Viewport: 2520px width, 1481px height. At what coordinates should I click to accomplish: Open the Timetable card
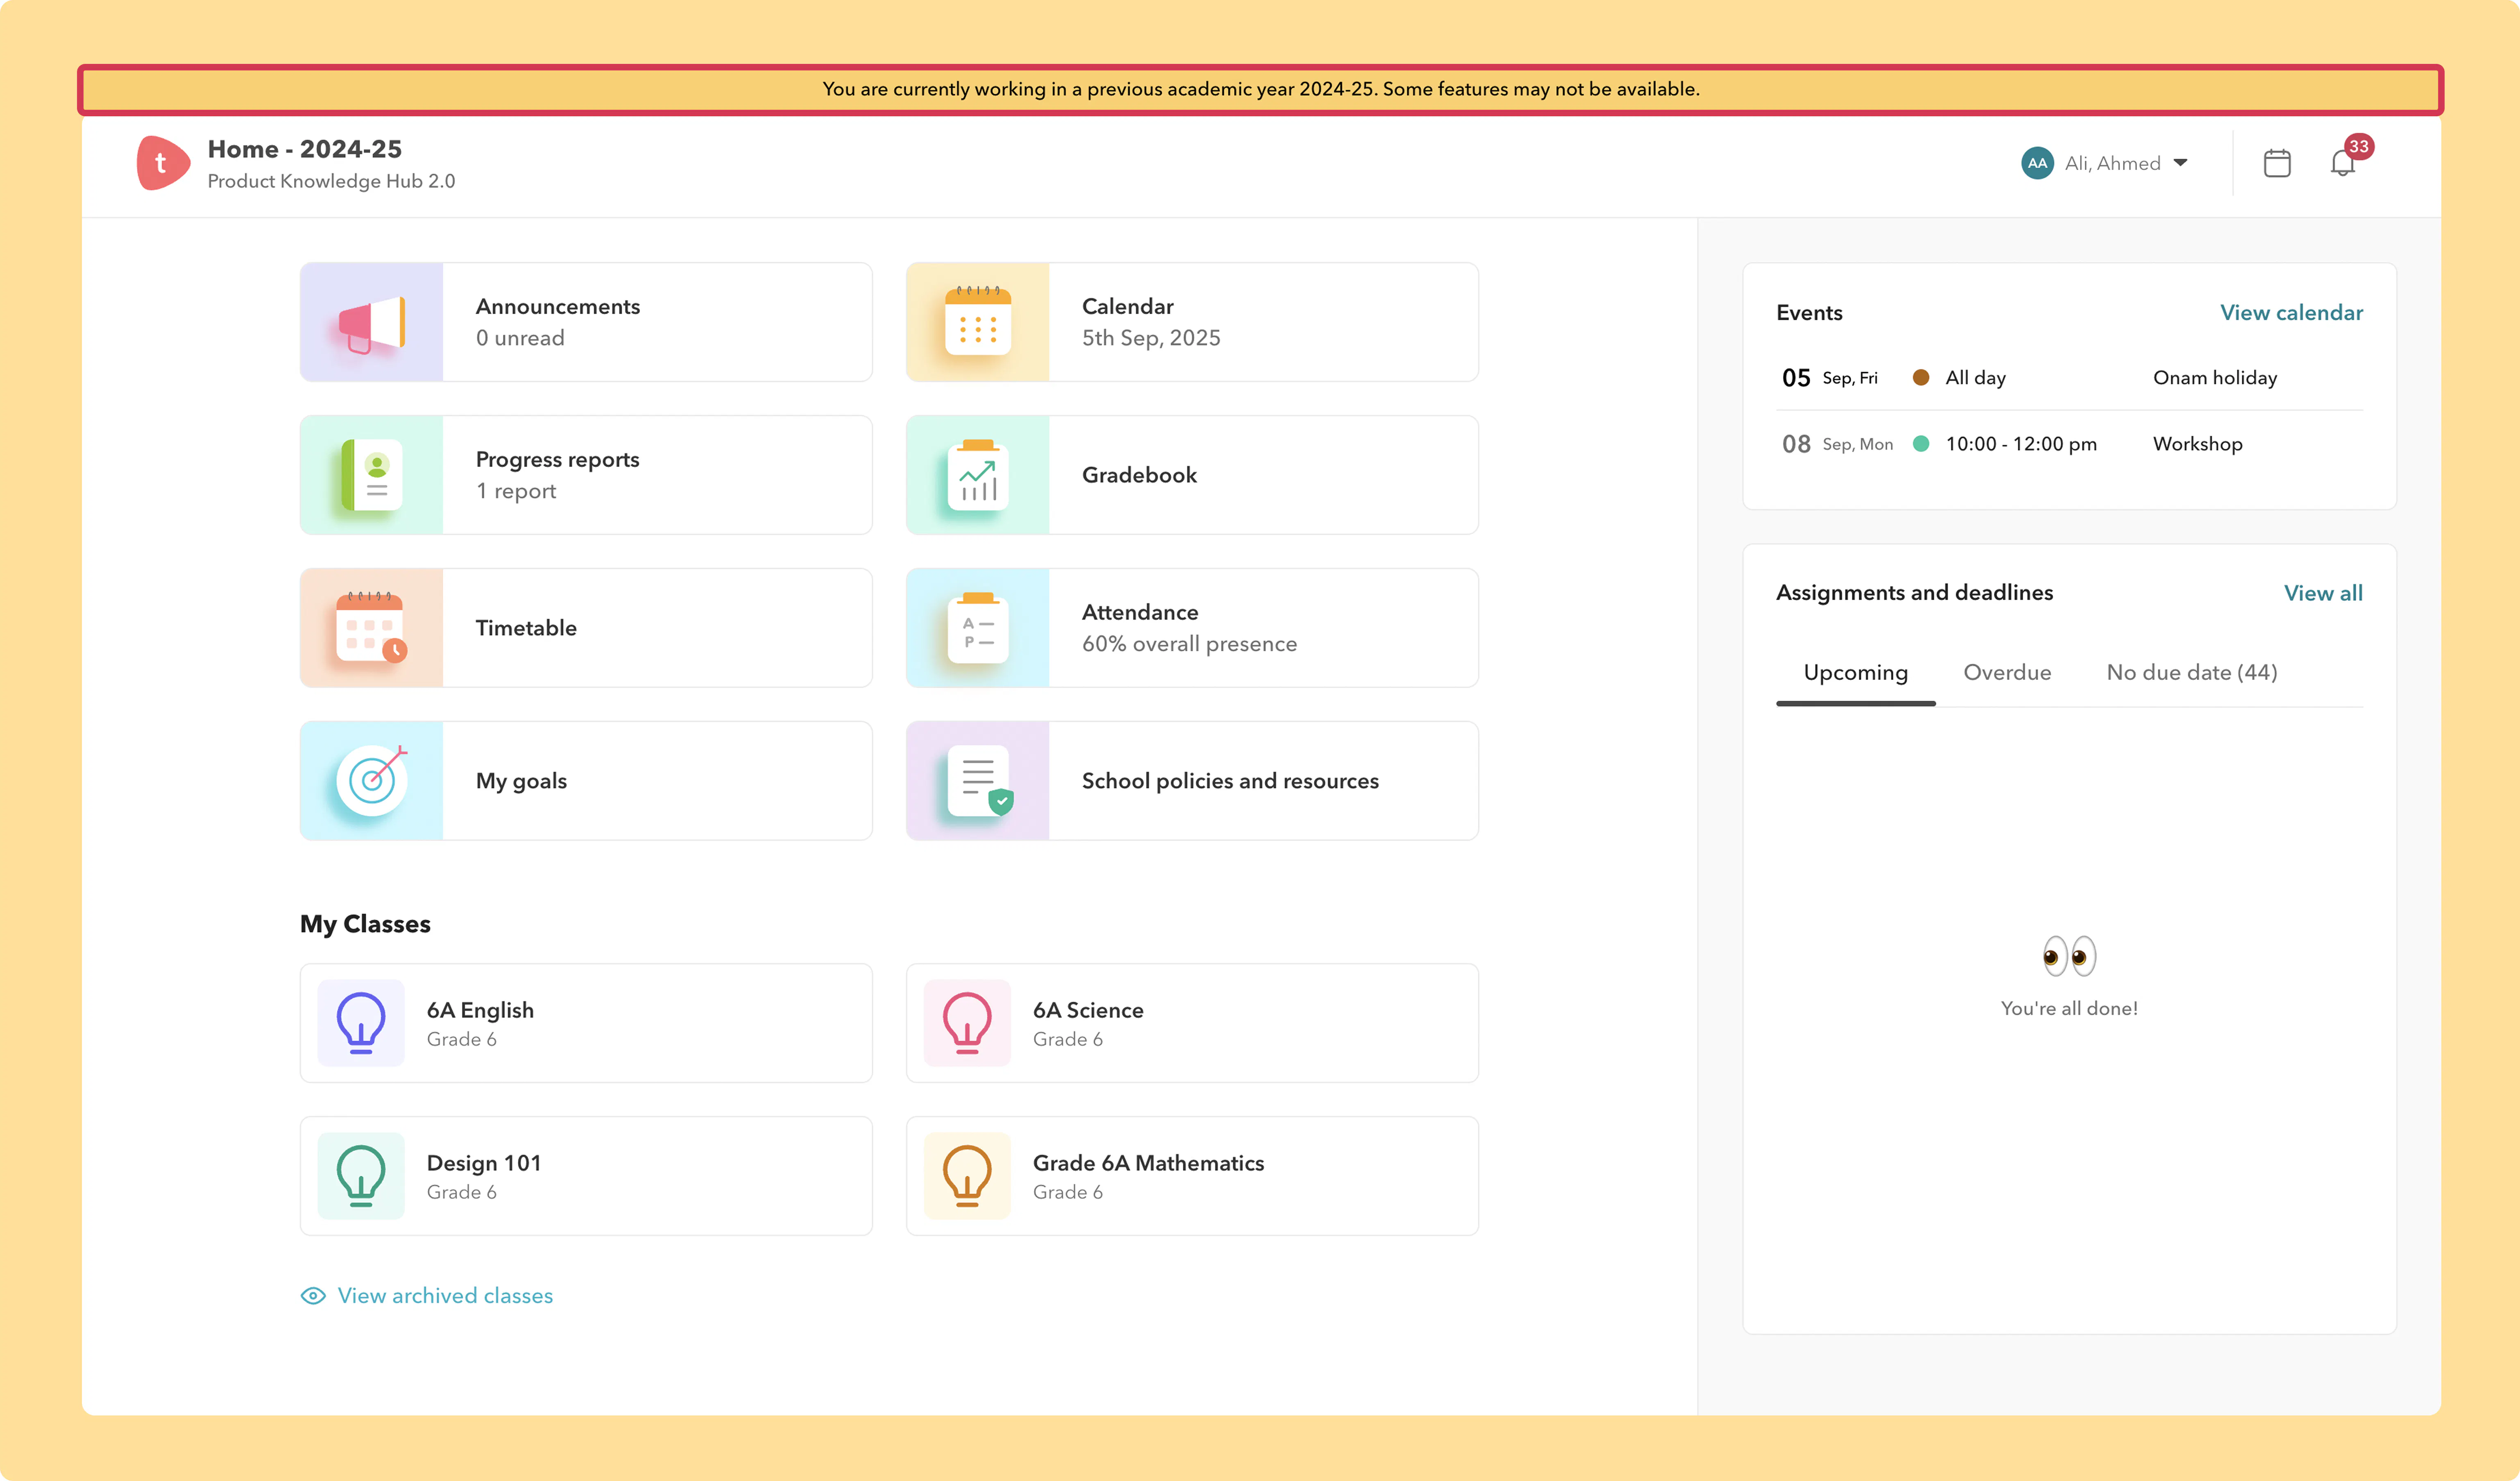click(x=586, y=628)
